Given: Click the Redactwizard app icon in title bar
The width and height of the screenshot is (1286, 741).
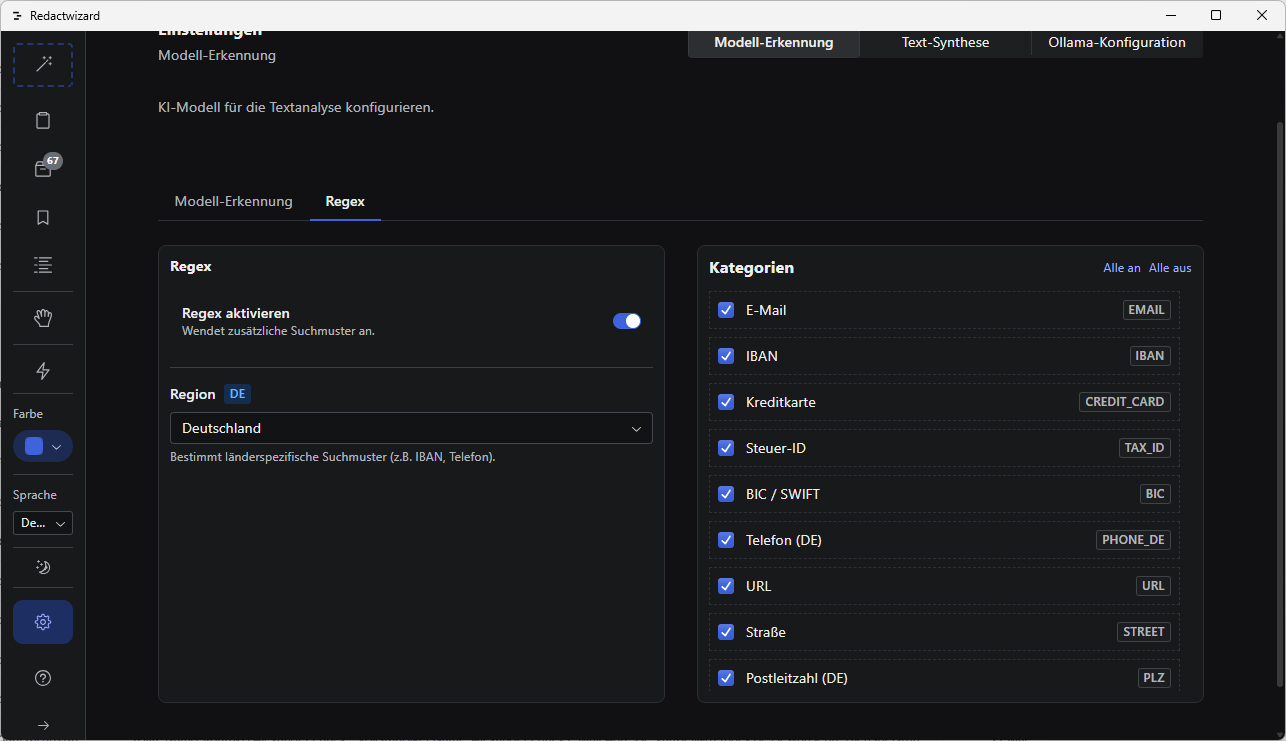Looking at the screenshot, I should point(17,16).
